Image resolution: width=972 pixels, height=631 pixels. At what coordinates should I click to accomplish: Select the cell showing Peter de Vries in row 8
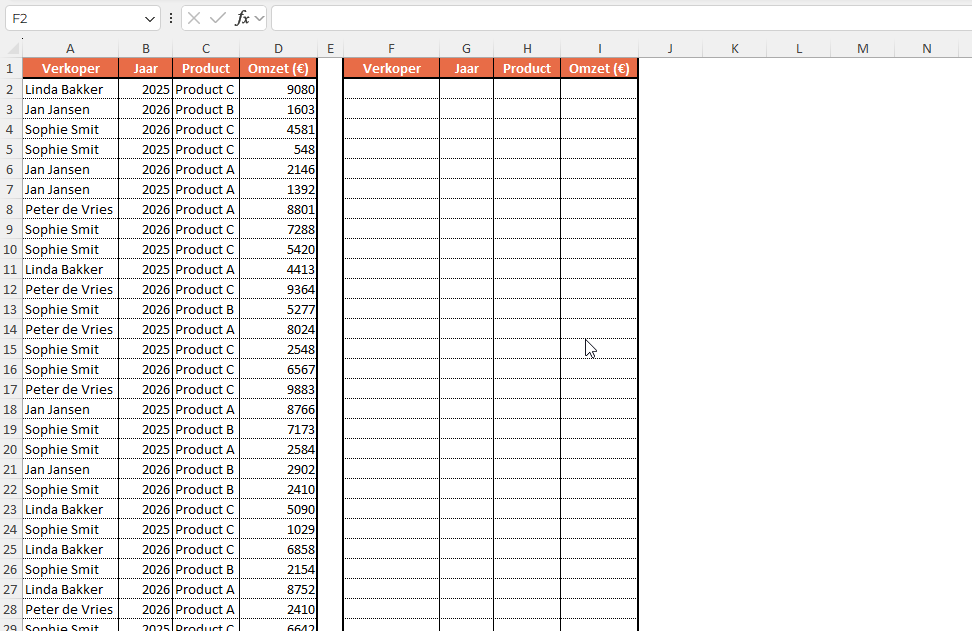pyautogui.click(x=69, y=209)
